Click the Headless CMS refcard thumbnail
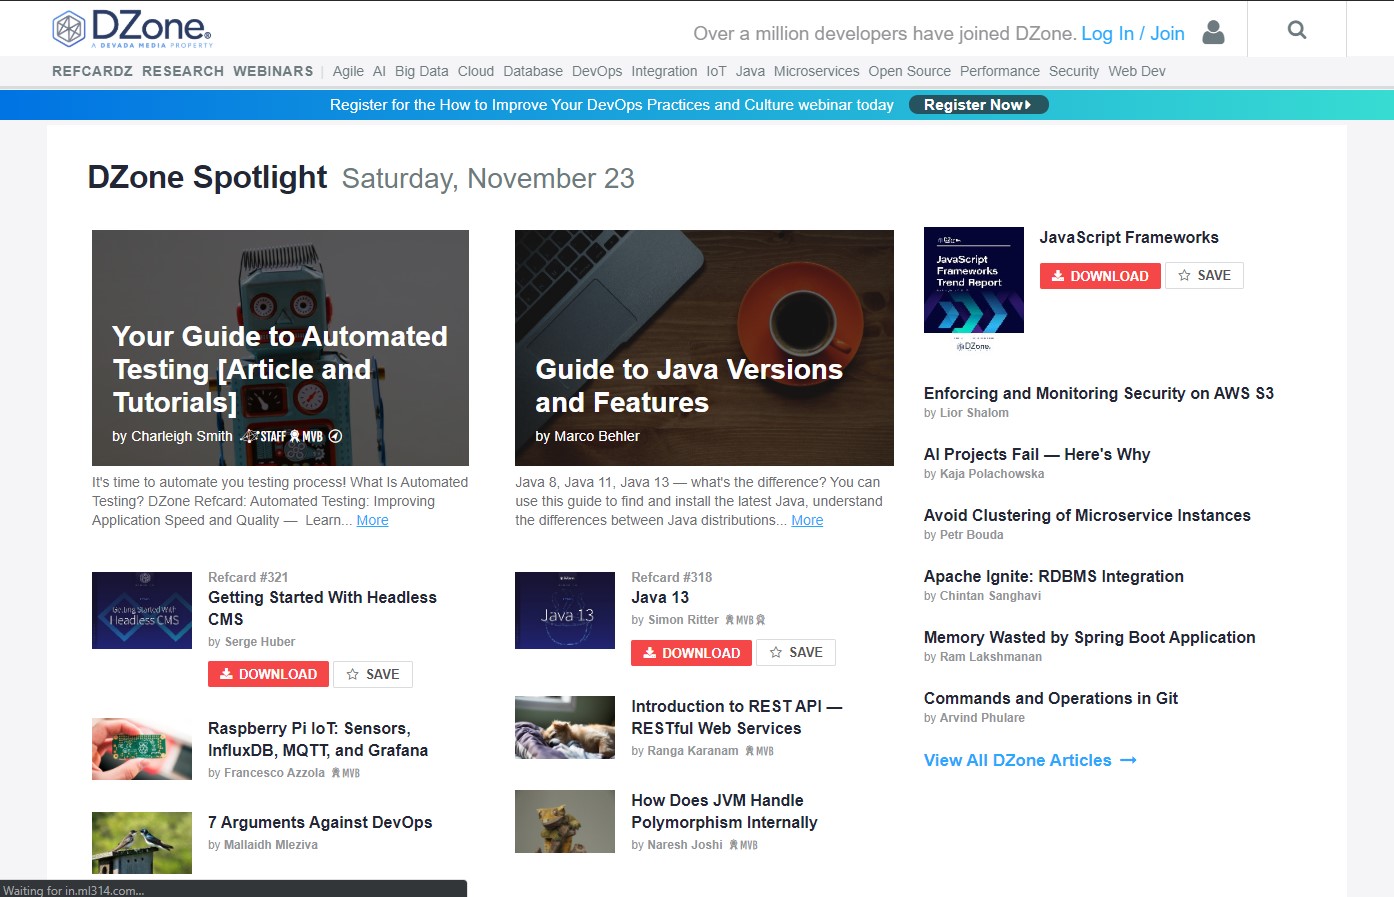Screen dimensions: 1394x897 (142, 610)
